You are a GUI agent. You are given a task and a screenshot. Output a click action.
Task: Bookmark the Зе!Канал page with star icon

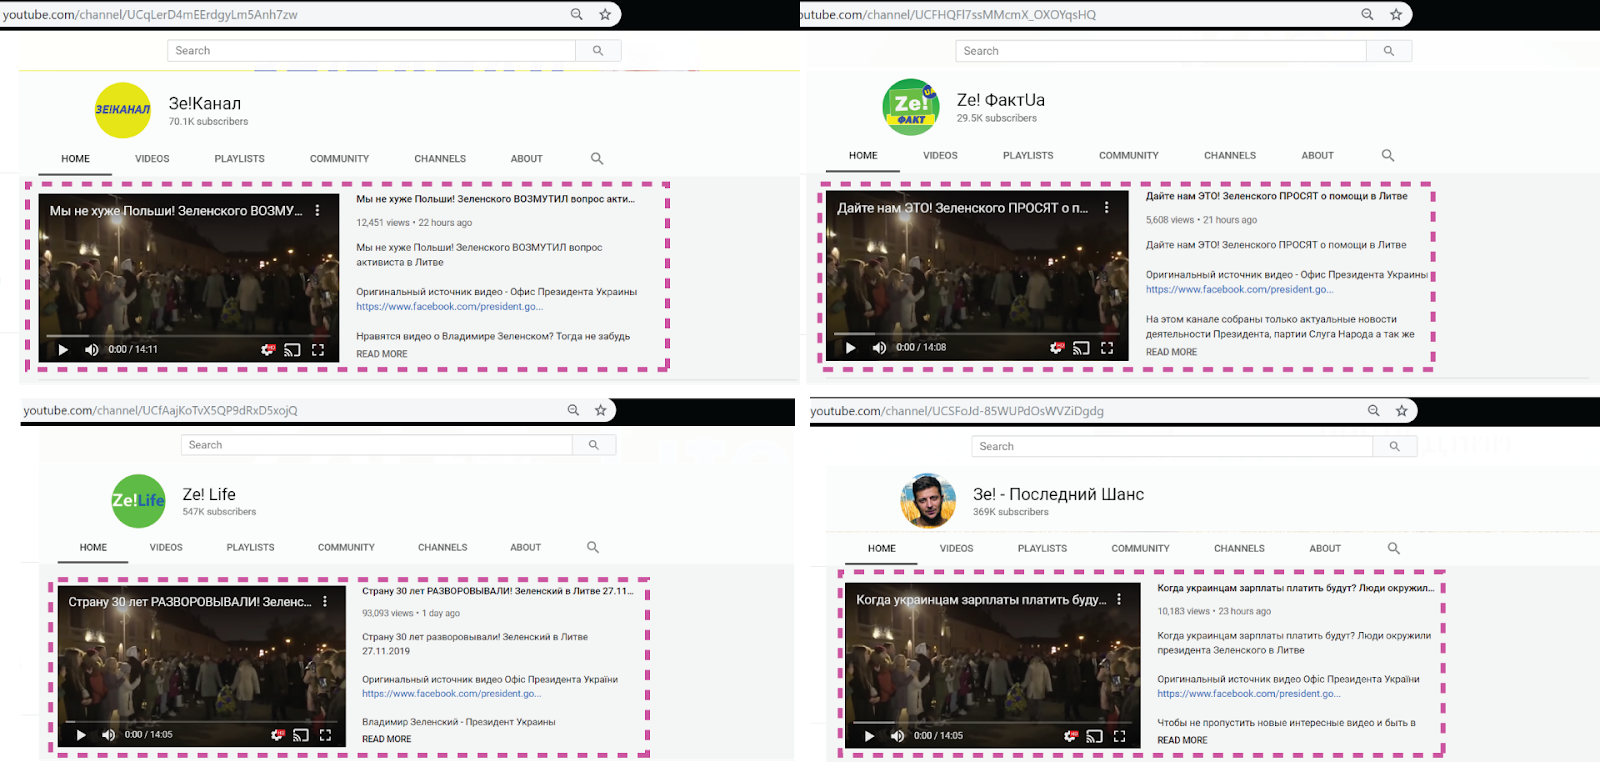click(605, 14)
